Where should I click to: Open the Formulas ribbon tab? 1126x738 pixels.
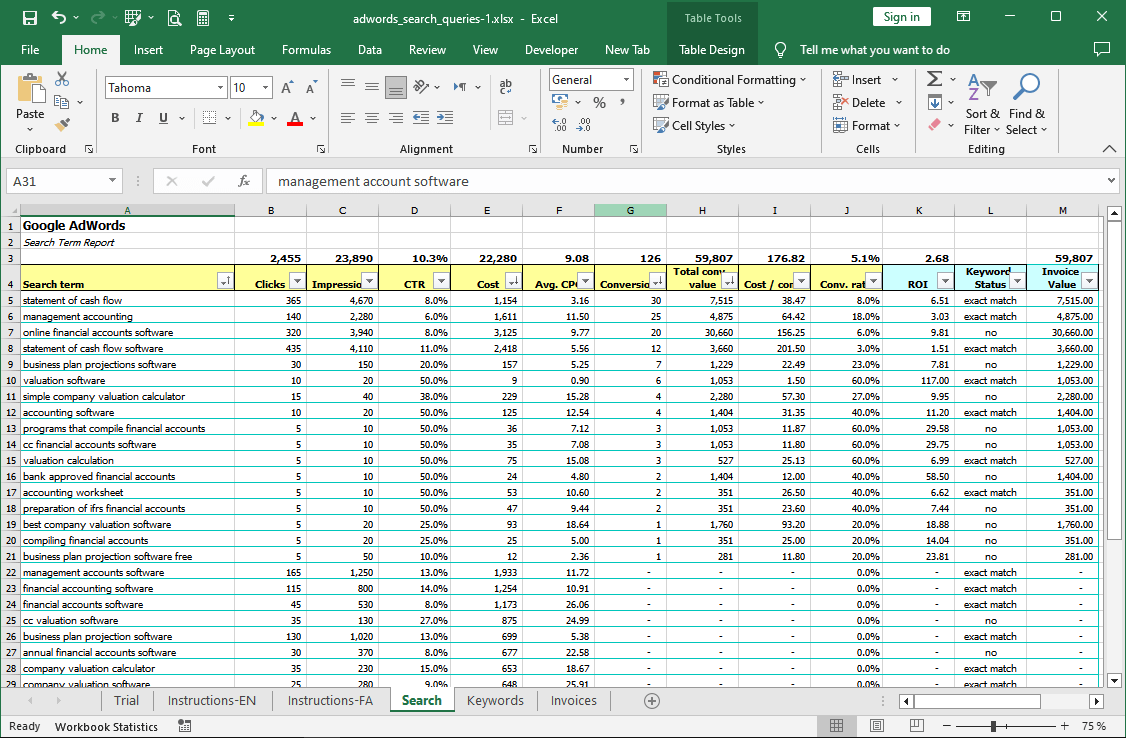coord(307,50)
